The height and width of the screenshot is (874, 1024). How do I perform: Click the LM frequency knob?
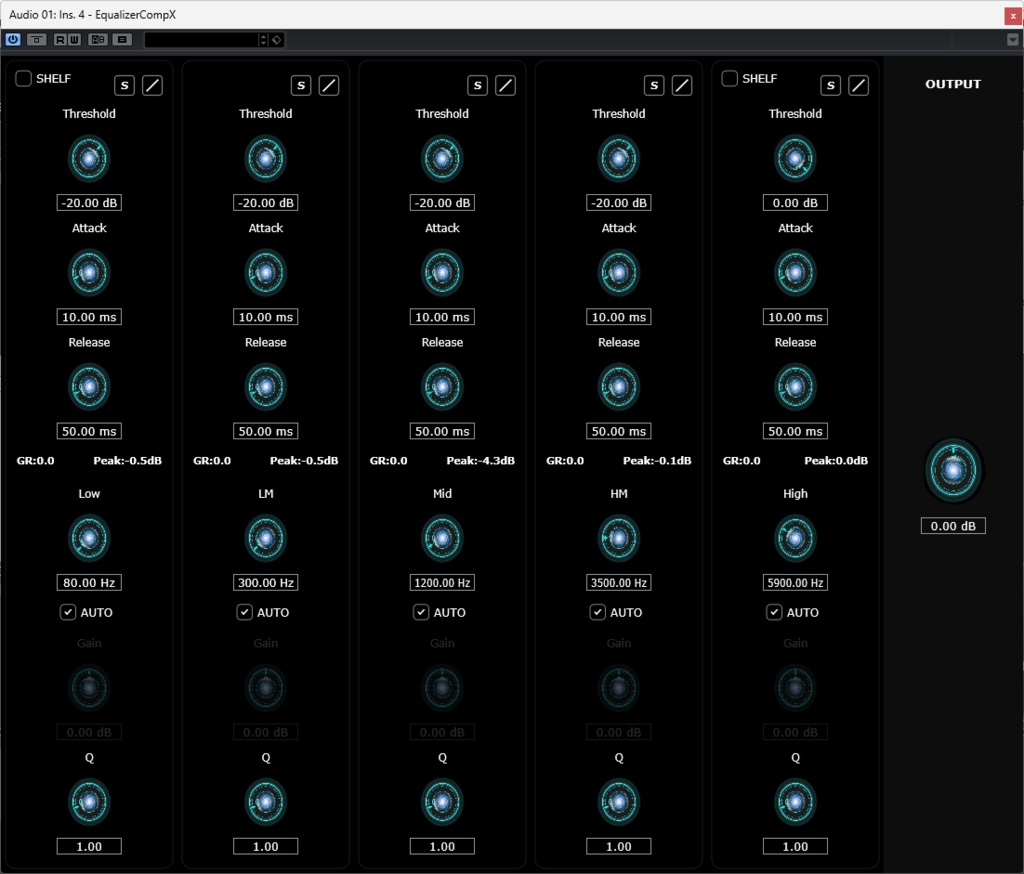(266, 538)
